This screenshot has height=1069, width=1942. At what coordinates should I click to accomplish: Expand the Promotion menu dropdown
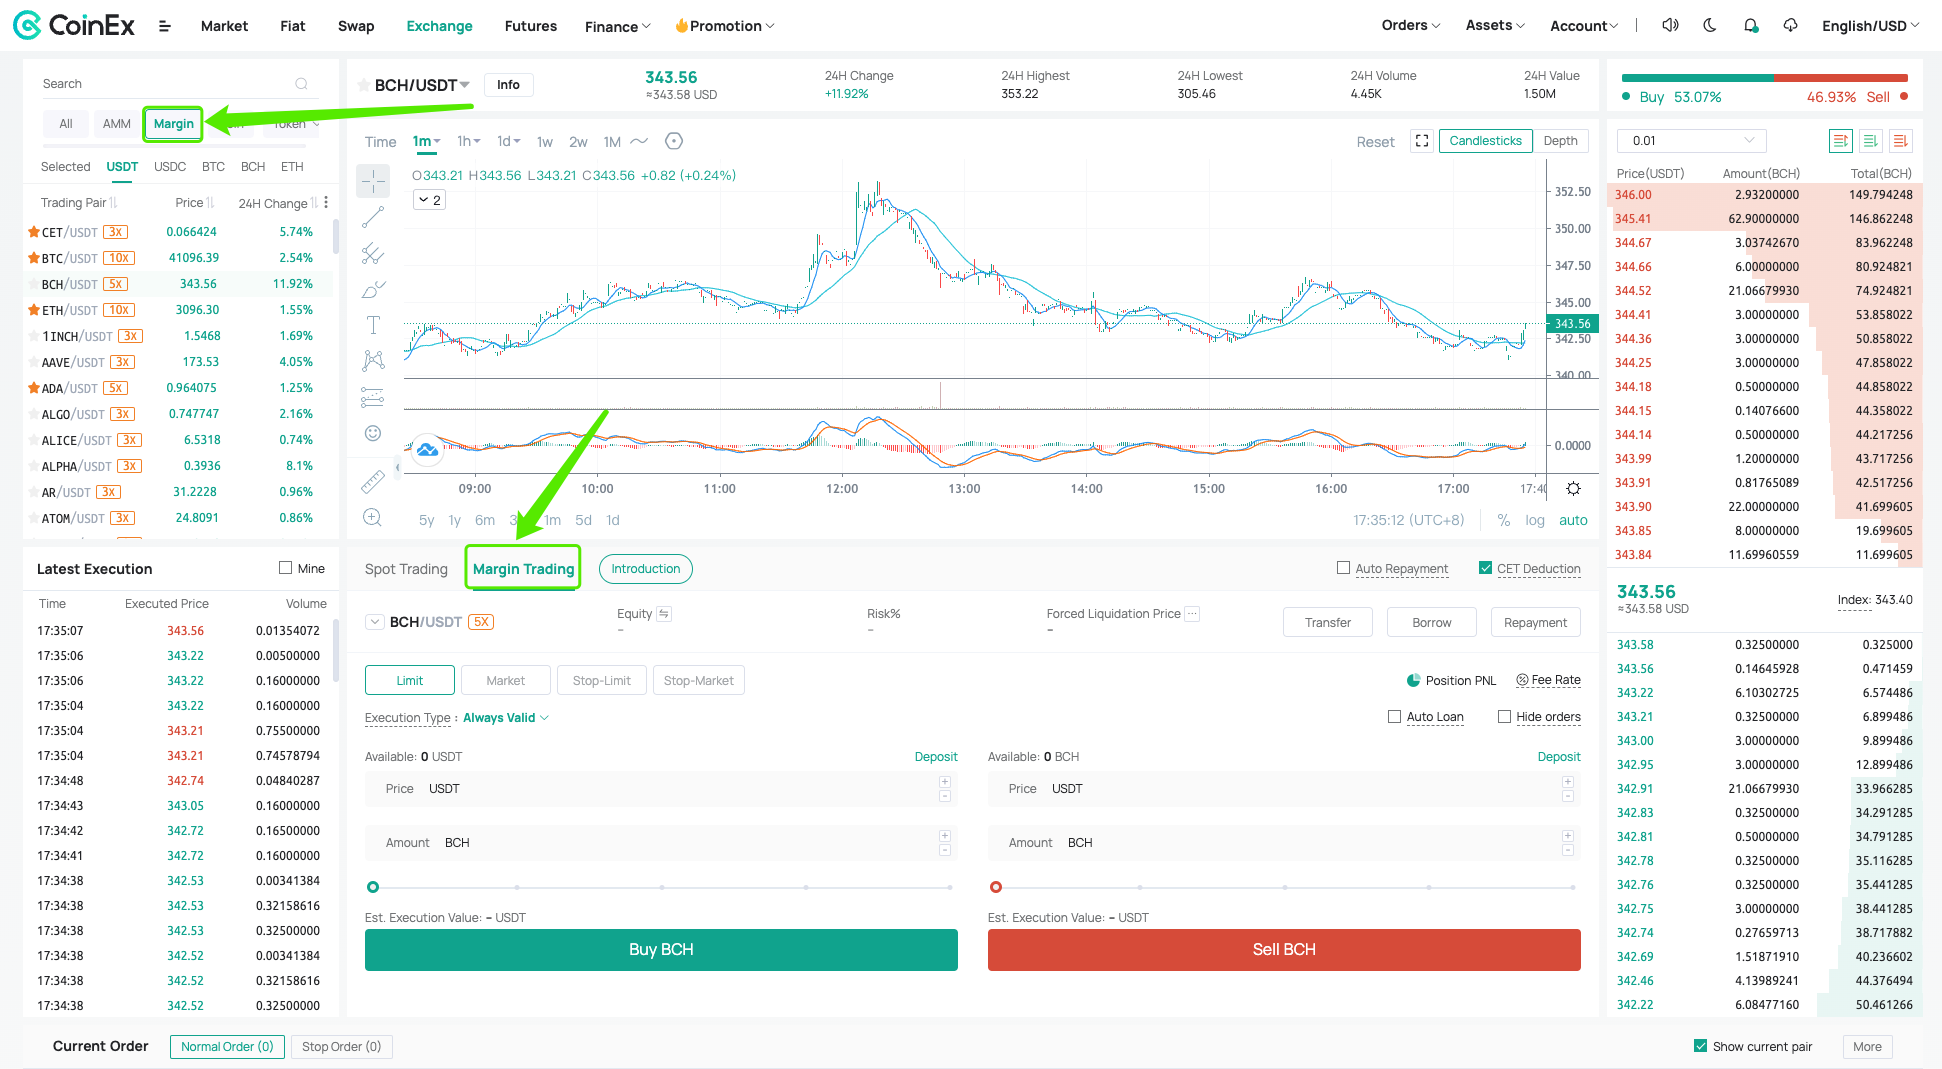[x=725, y=26]
